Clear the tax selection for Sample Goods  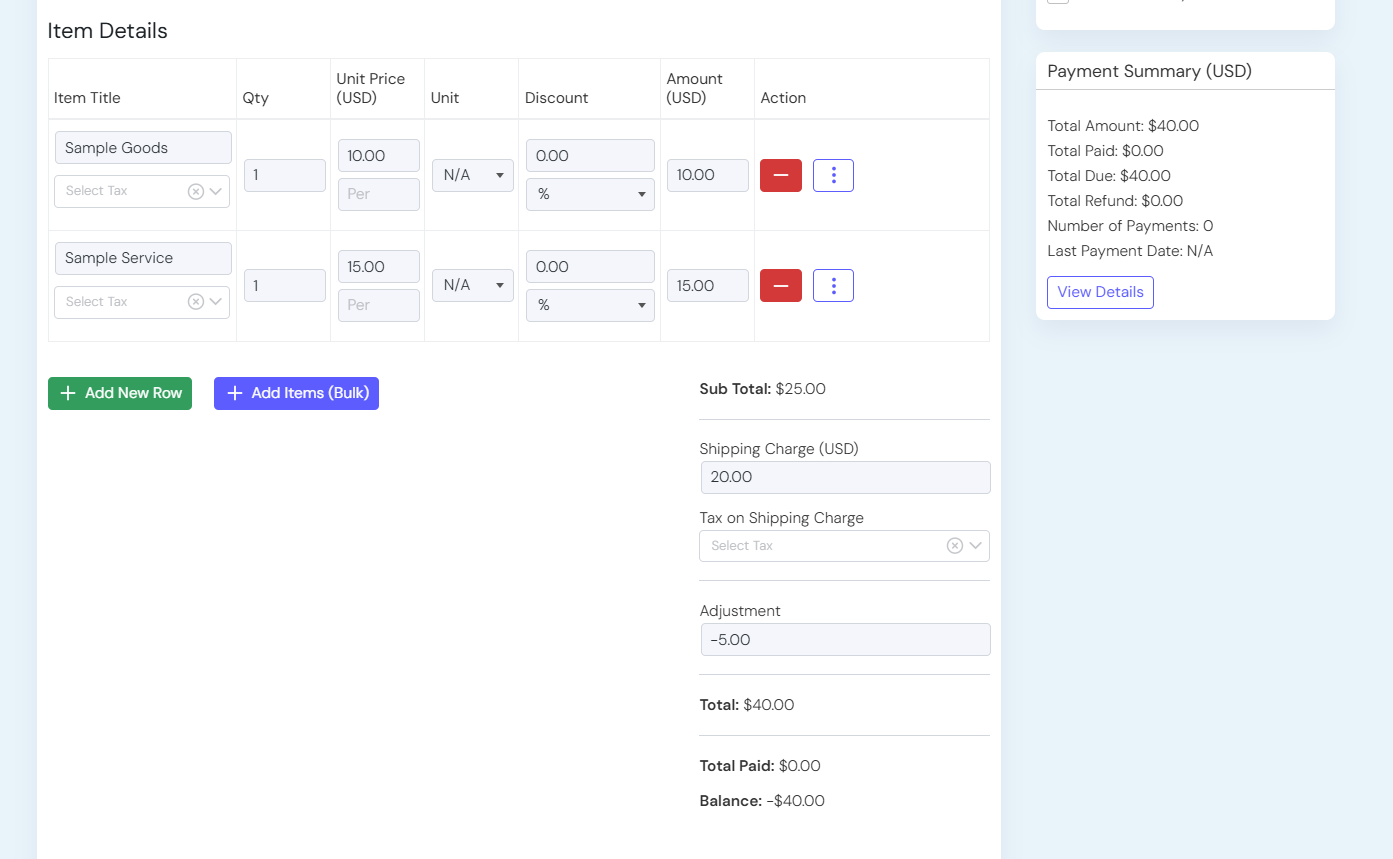(196, 191)
